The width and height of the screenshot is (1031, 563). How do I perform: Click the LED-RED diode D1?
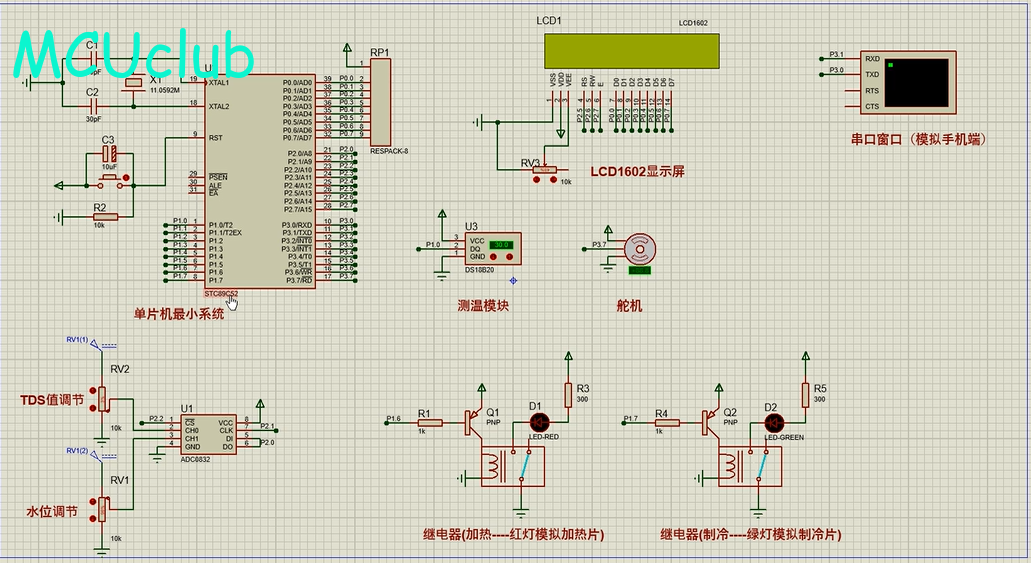pos(536,423)
